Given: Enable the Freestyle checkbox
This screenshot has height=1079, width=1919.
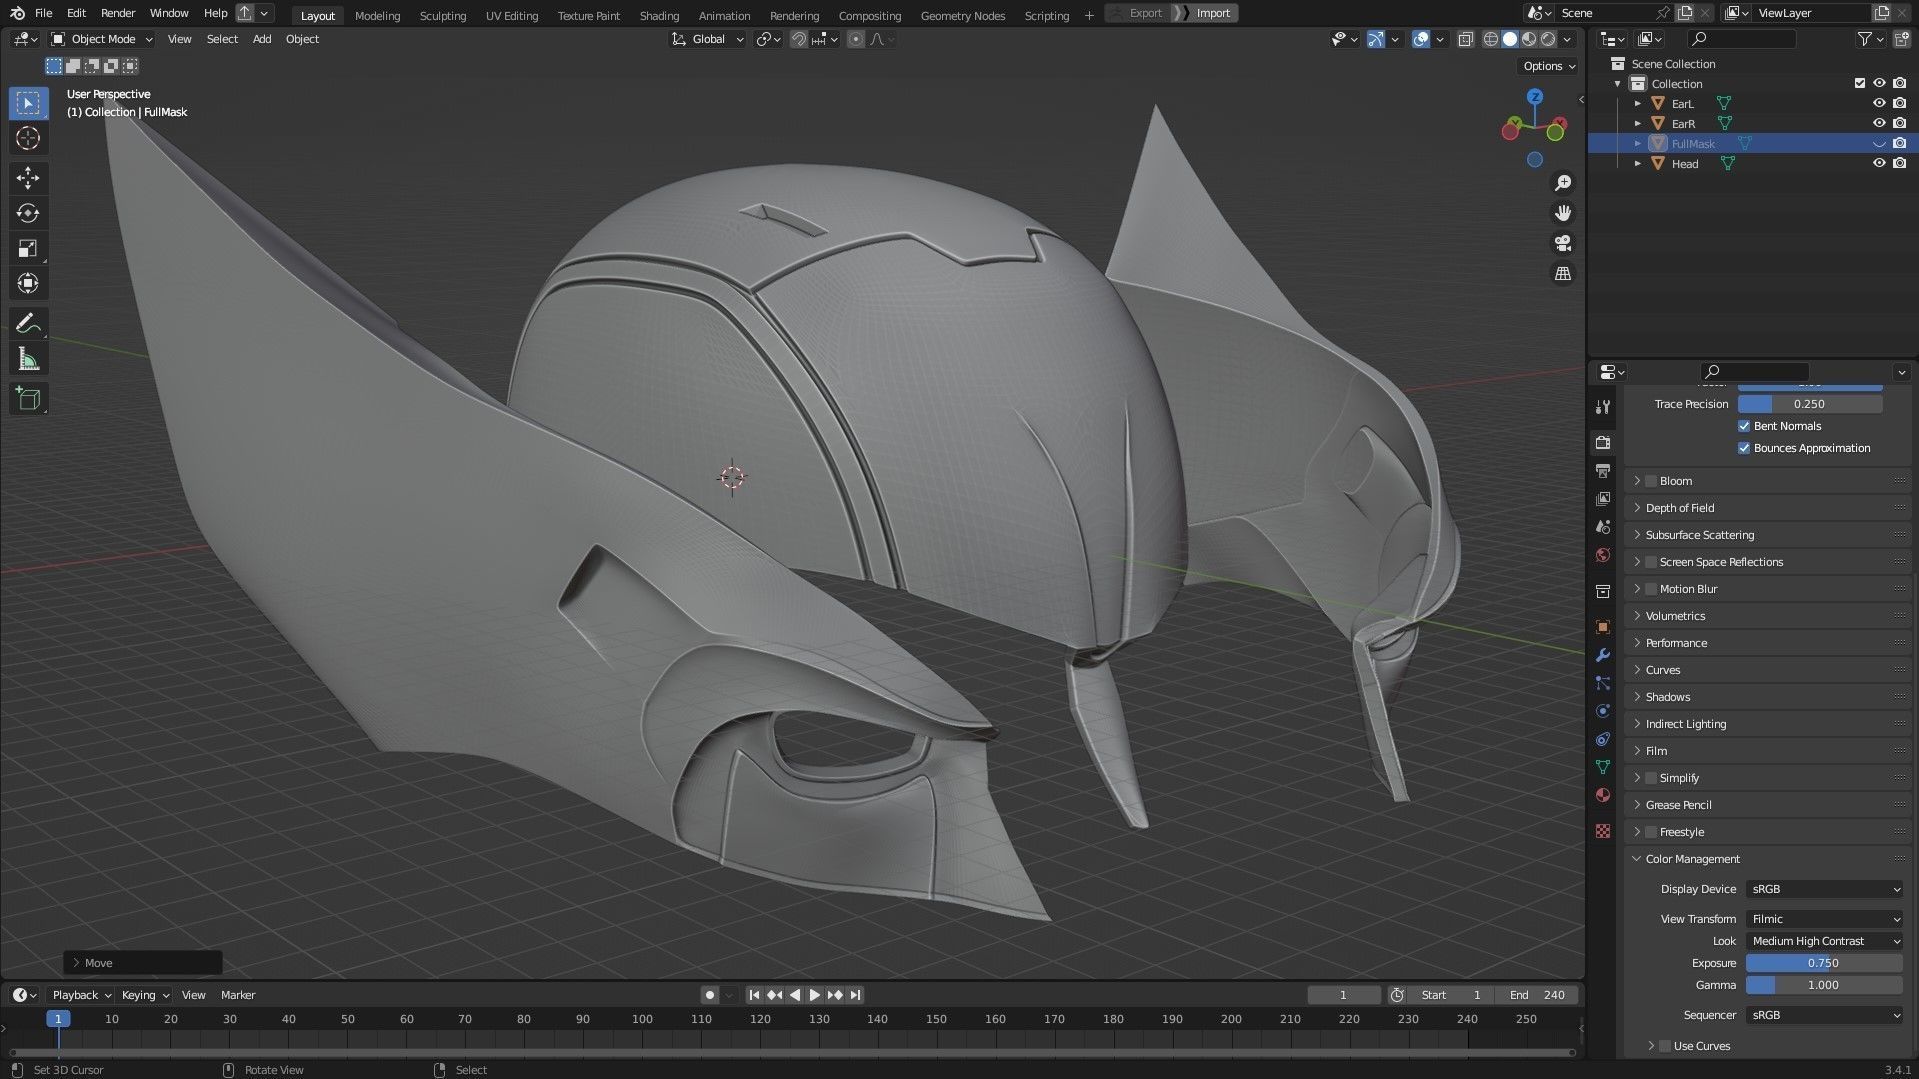Looking at the screenshot, I should tap(1651, 832).
